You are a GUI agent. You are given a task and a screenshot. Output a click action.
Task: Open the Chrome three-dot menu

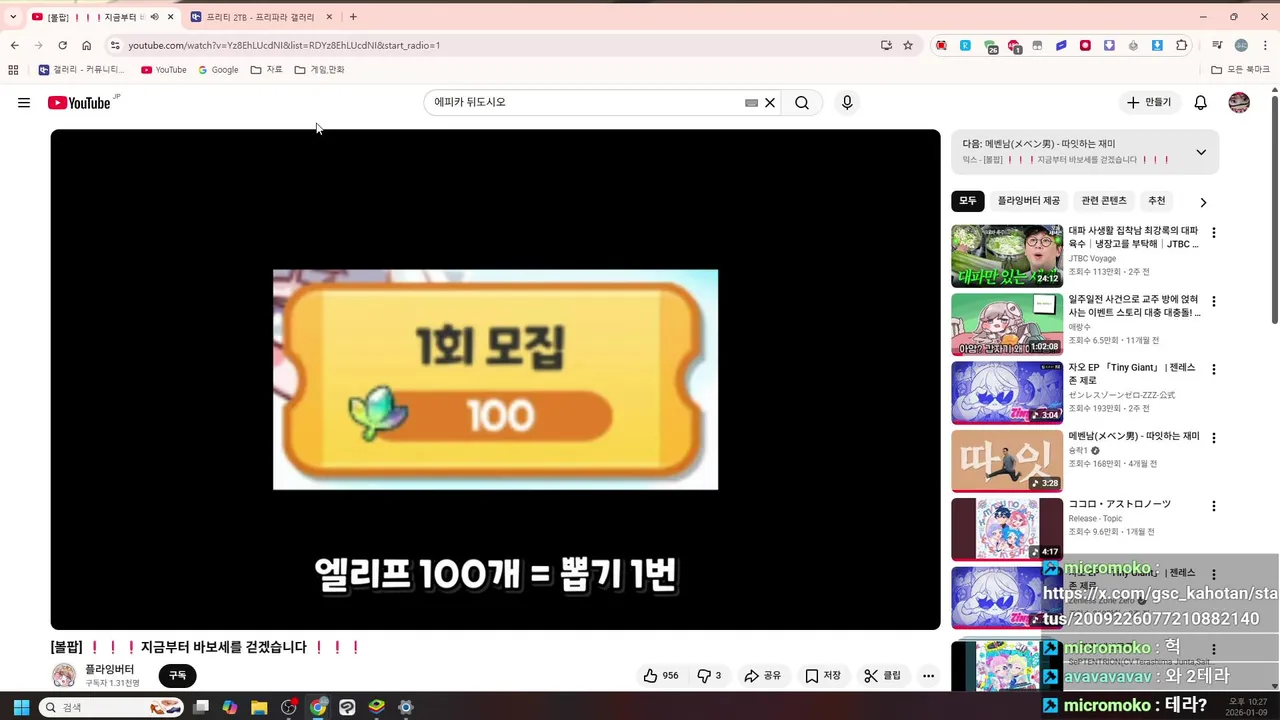(1265, 45)
